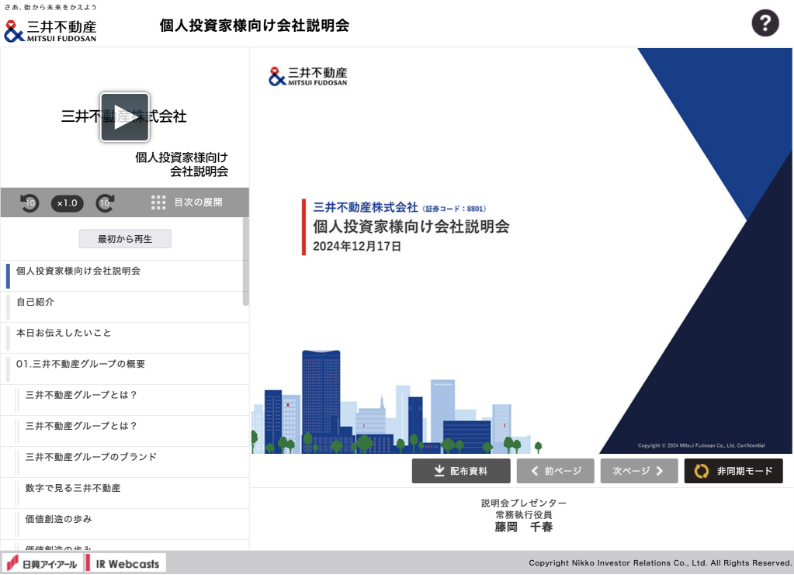The image size is (794, 575).
Task: Select the second 三井不動産グループとは？ entry
Action: point(124,431)
